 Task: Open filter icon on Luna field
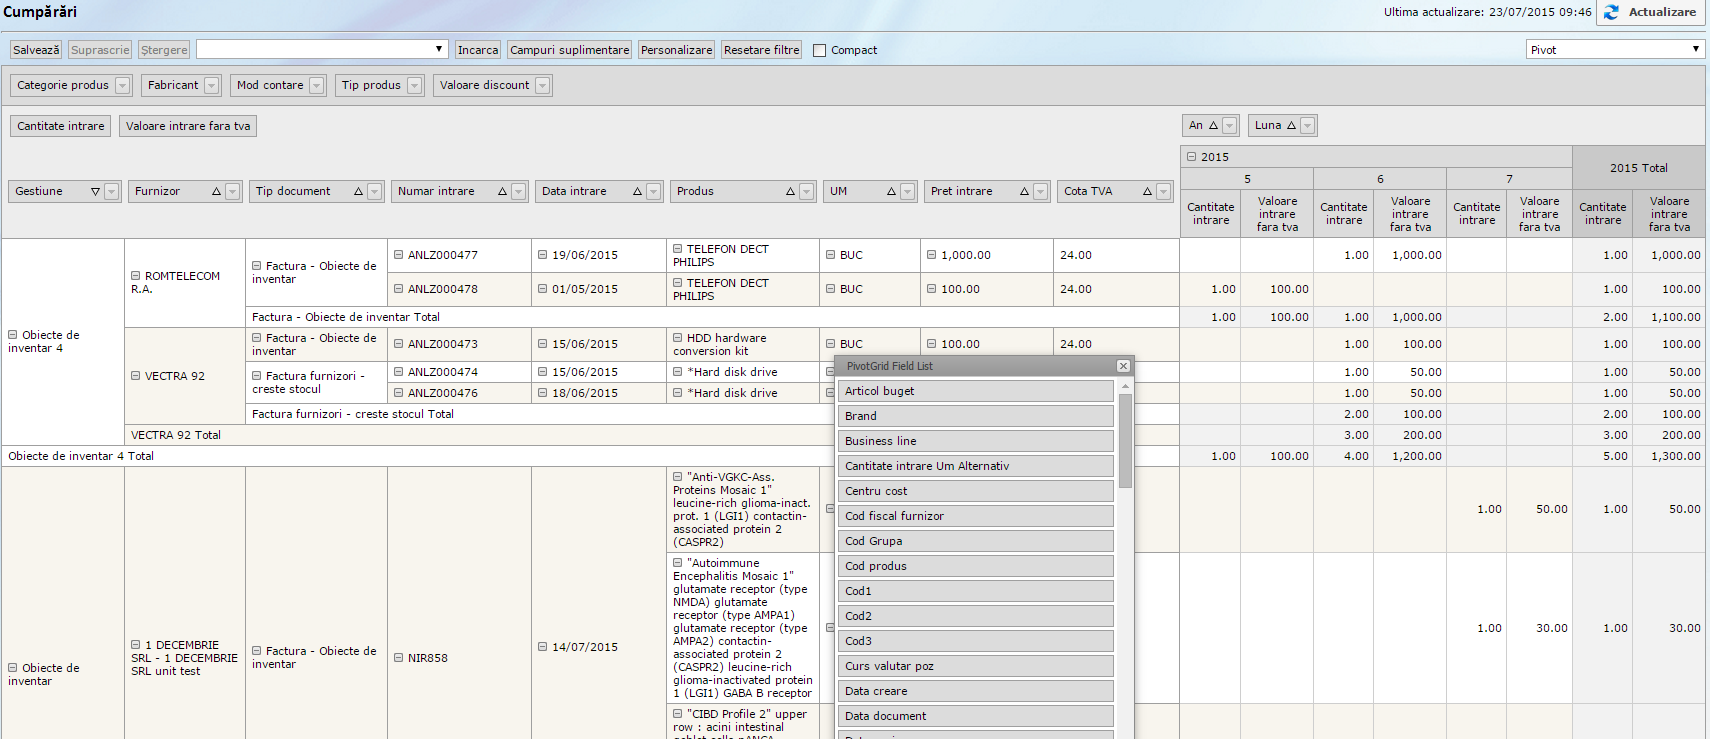pyautogui.click(x=1308, y=126)
